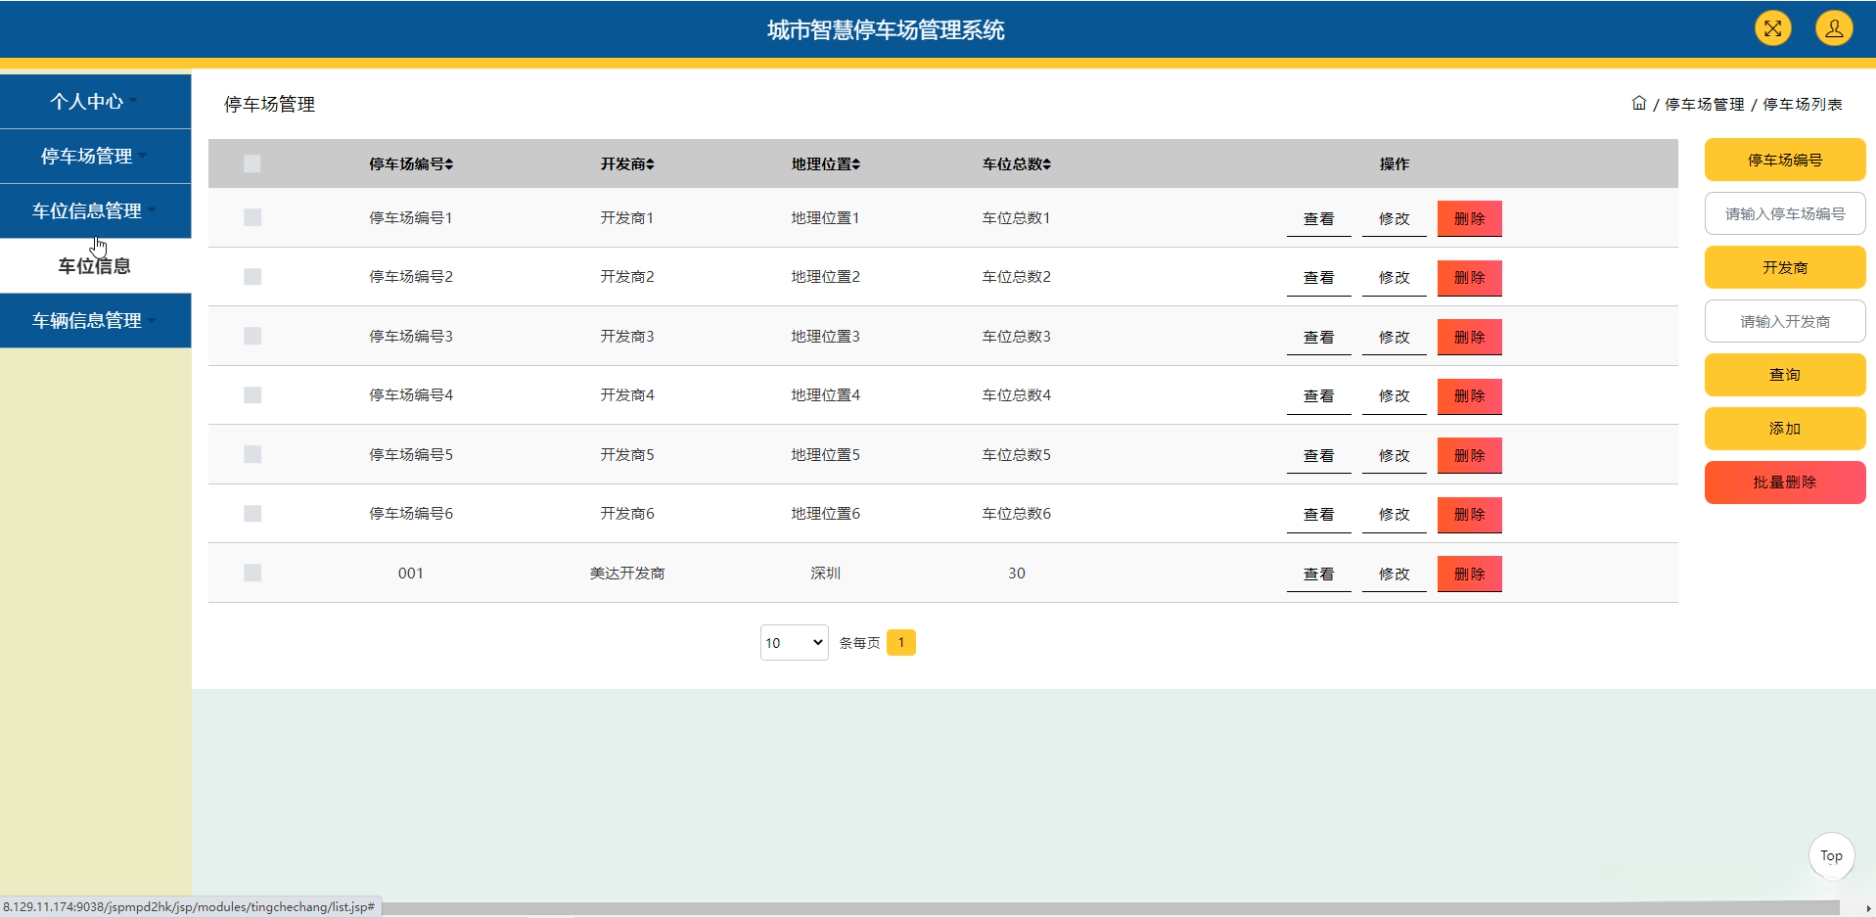
Task: Go to page 1 in pagination
Action: (901, 642)
